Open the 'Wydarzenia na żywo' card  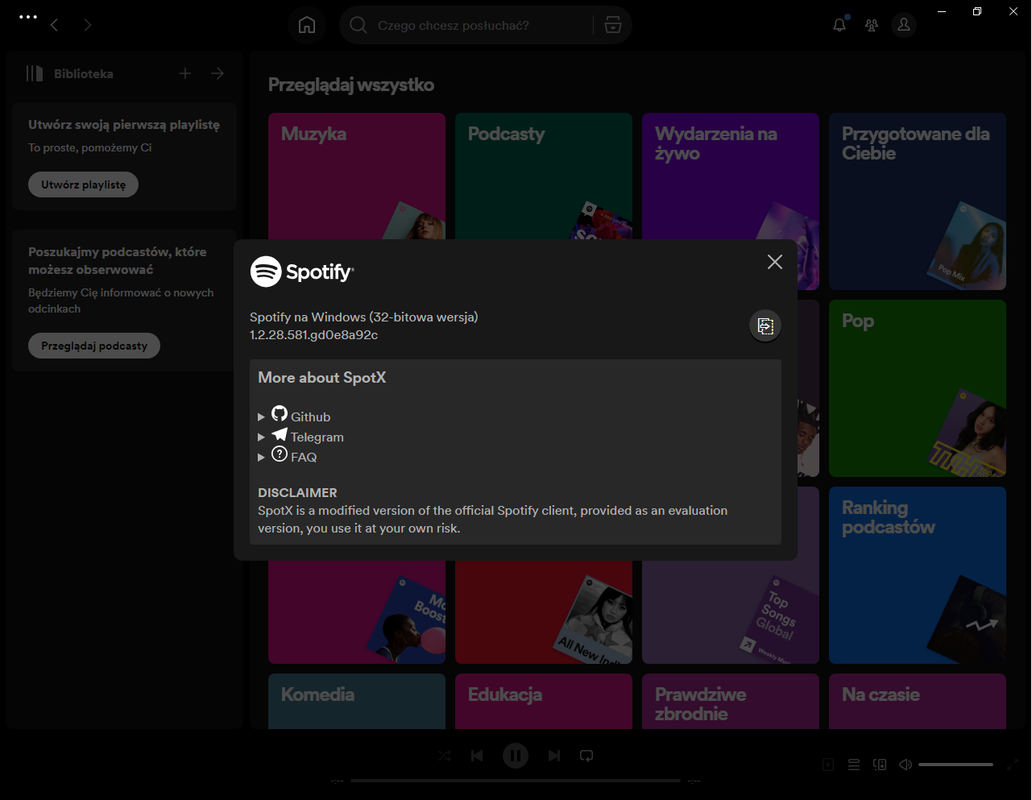click(730, 176)
